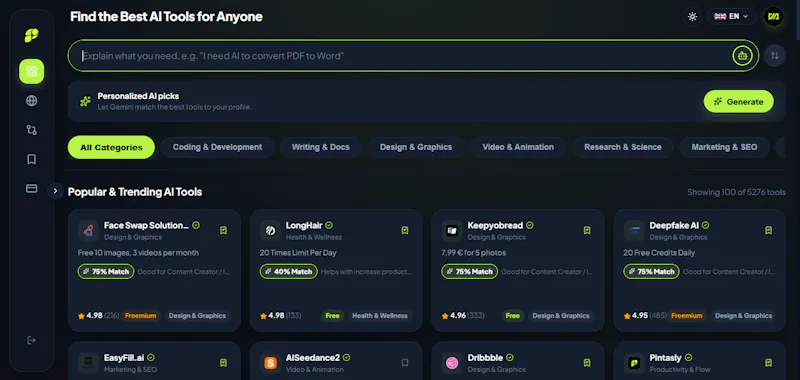
Task: Toggle bookmark on Deepfake AI card
Action: [768, 231]
